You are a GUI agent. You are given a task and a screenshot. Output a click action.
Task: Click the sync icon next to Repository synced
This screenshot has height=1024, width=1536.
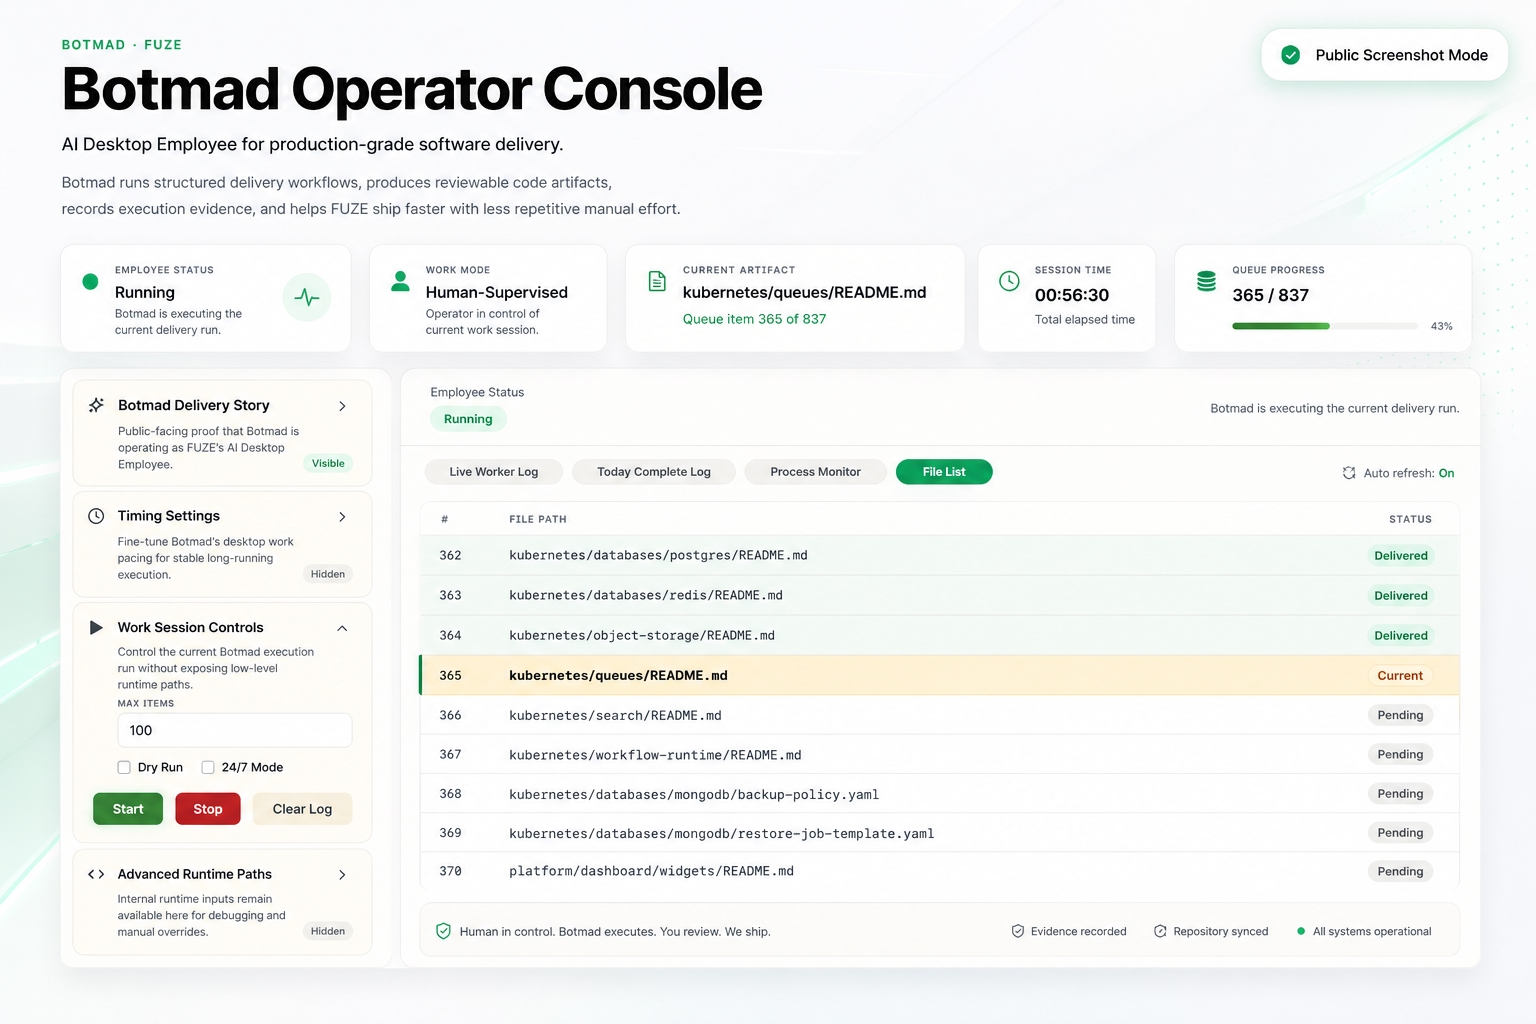pyautogui.click(x=1160, y=931)
